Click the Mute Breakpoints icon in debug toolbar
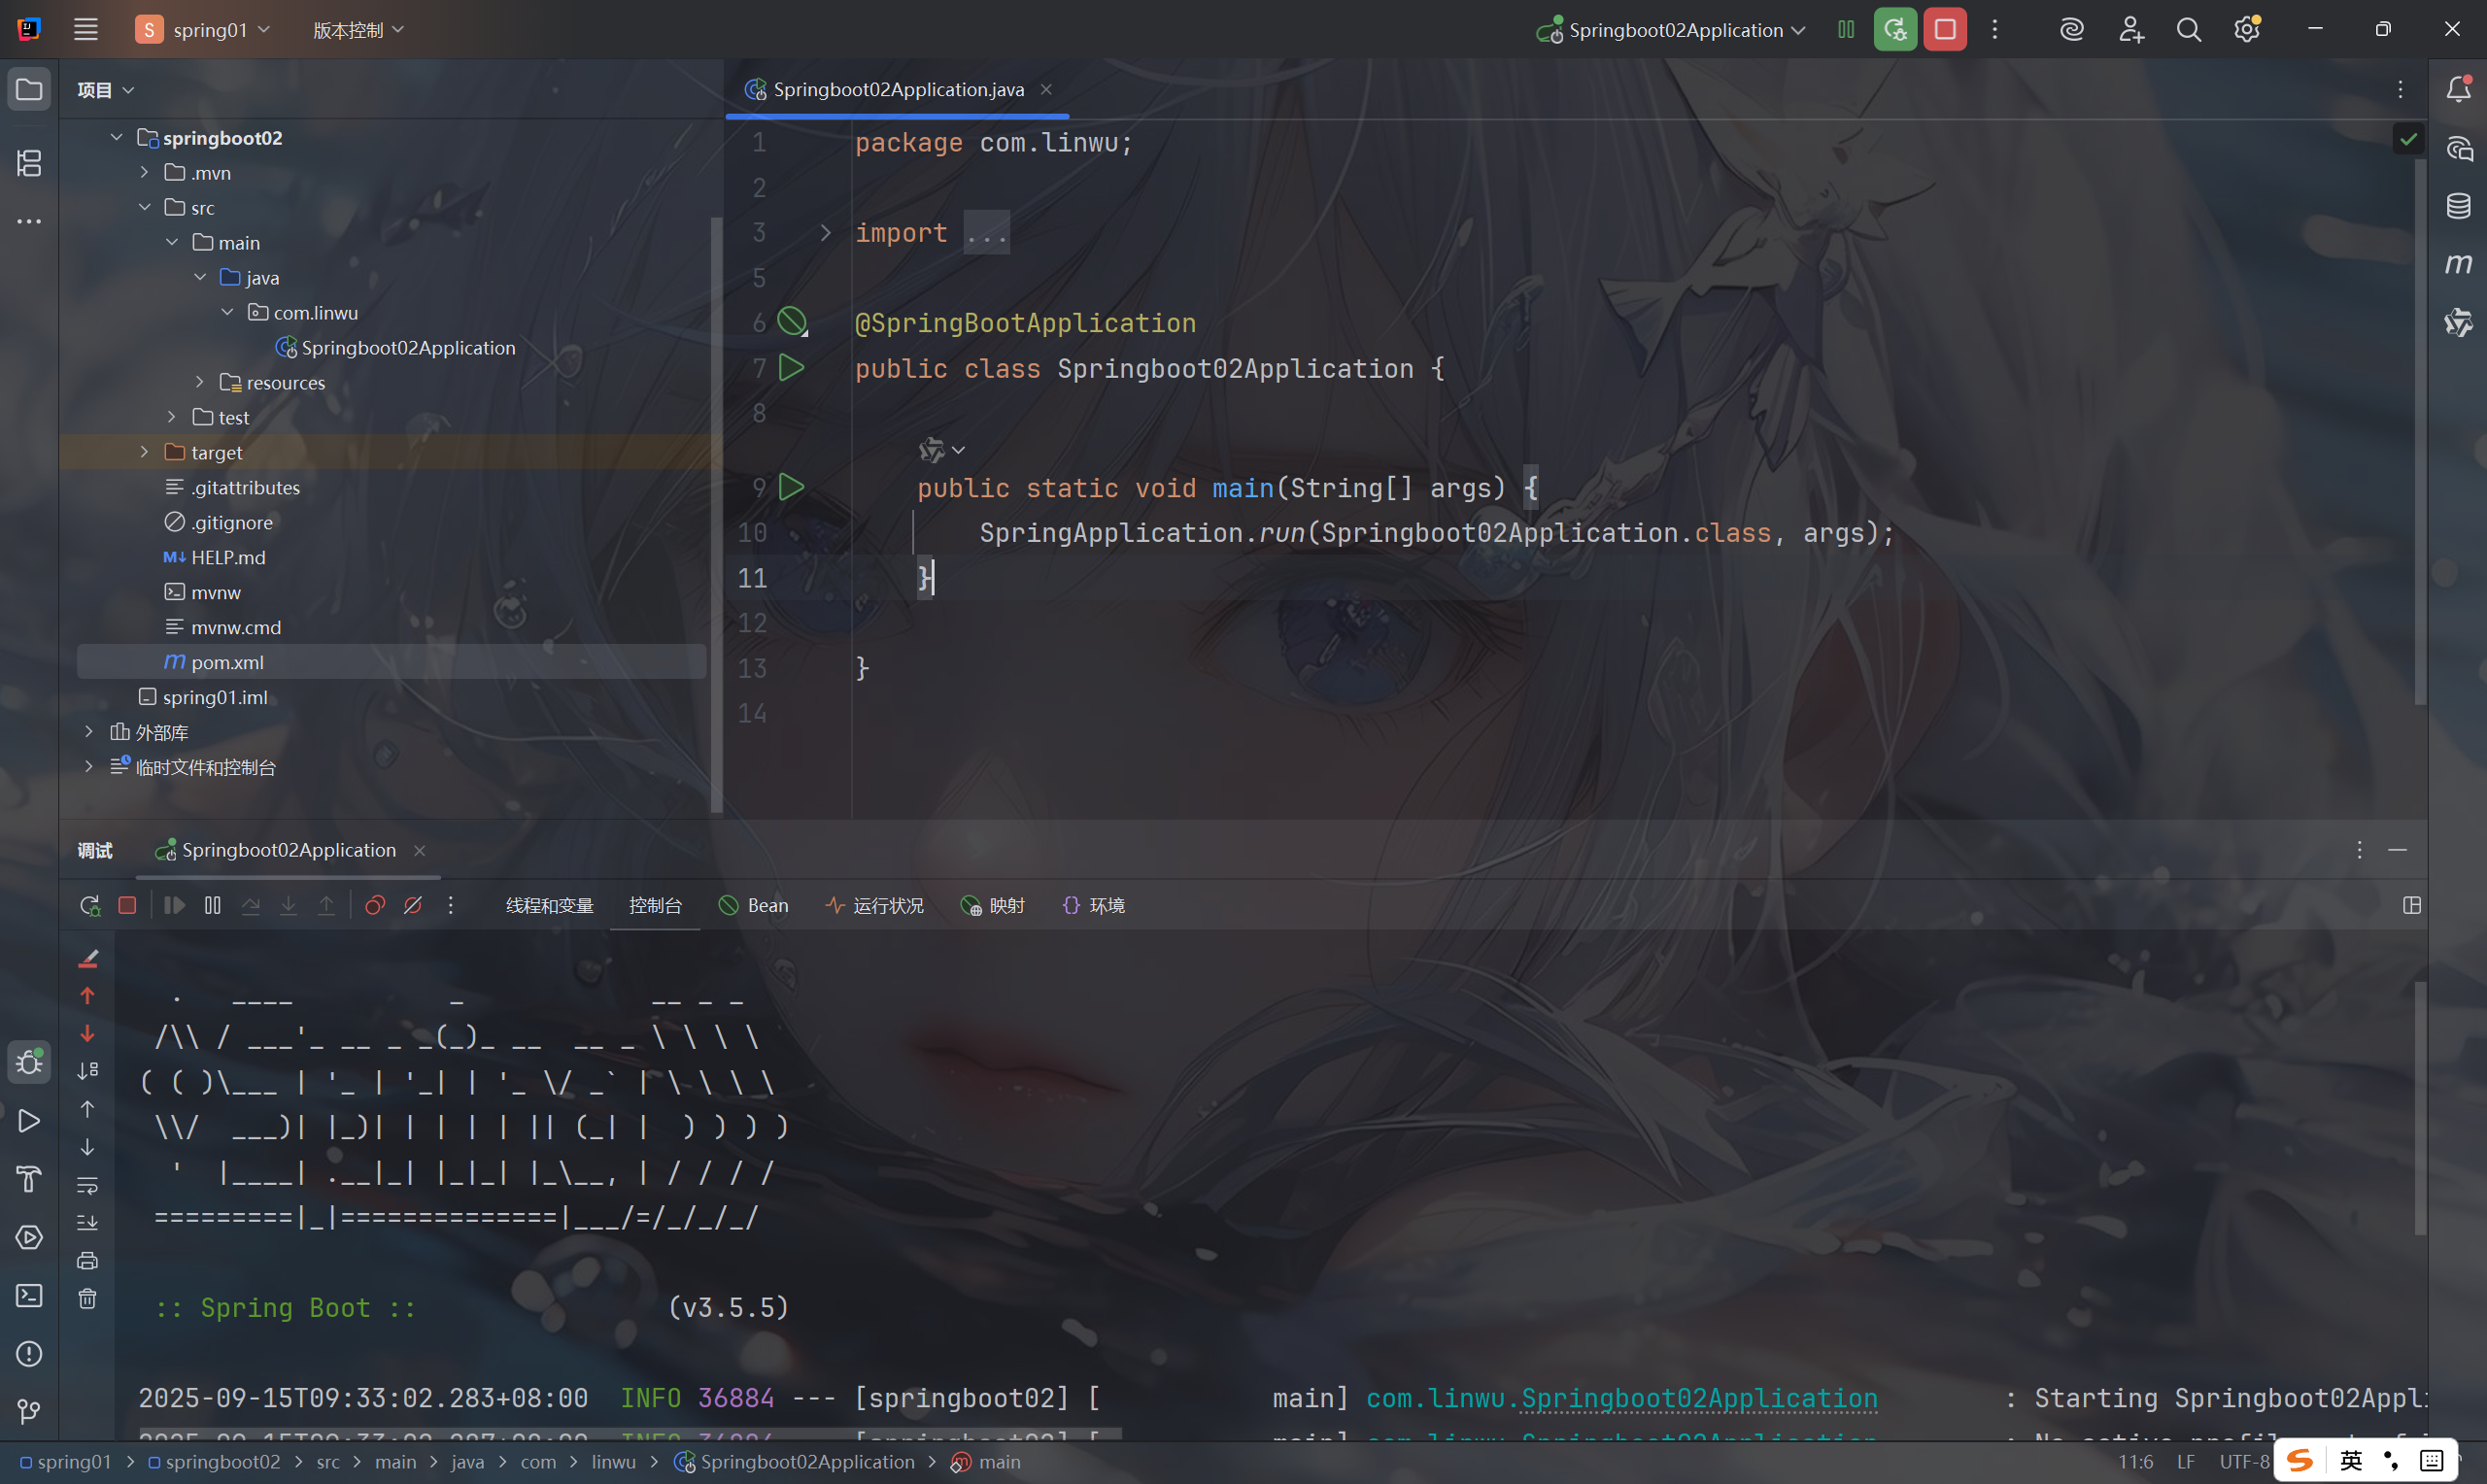 [x=413, y=905]
